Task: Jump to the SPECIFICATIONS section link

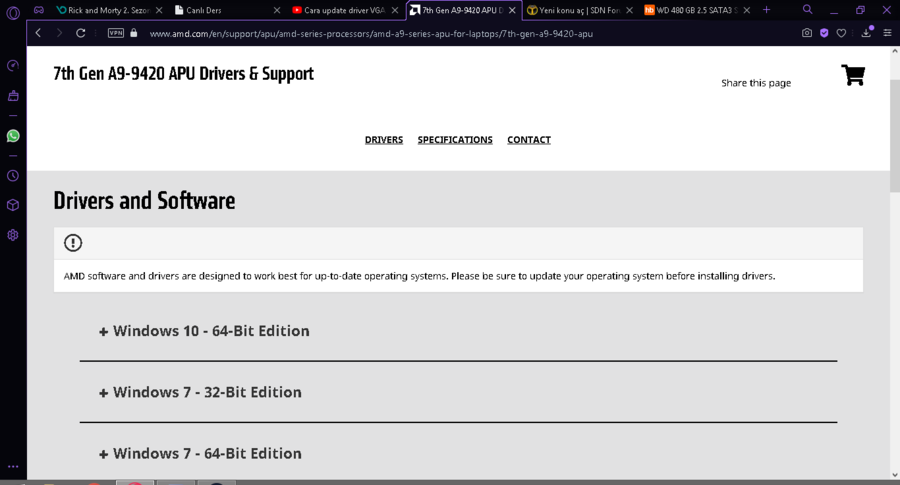Action: click(455, 139)
